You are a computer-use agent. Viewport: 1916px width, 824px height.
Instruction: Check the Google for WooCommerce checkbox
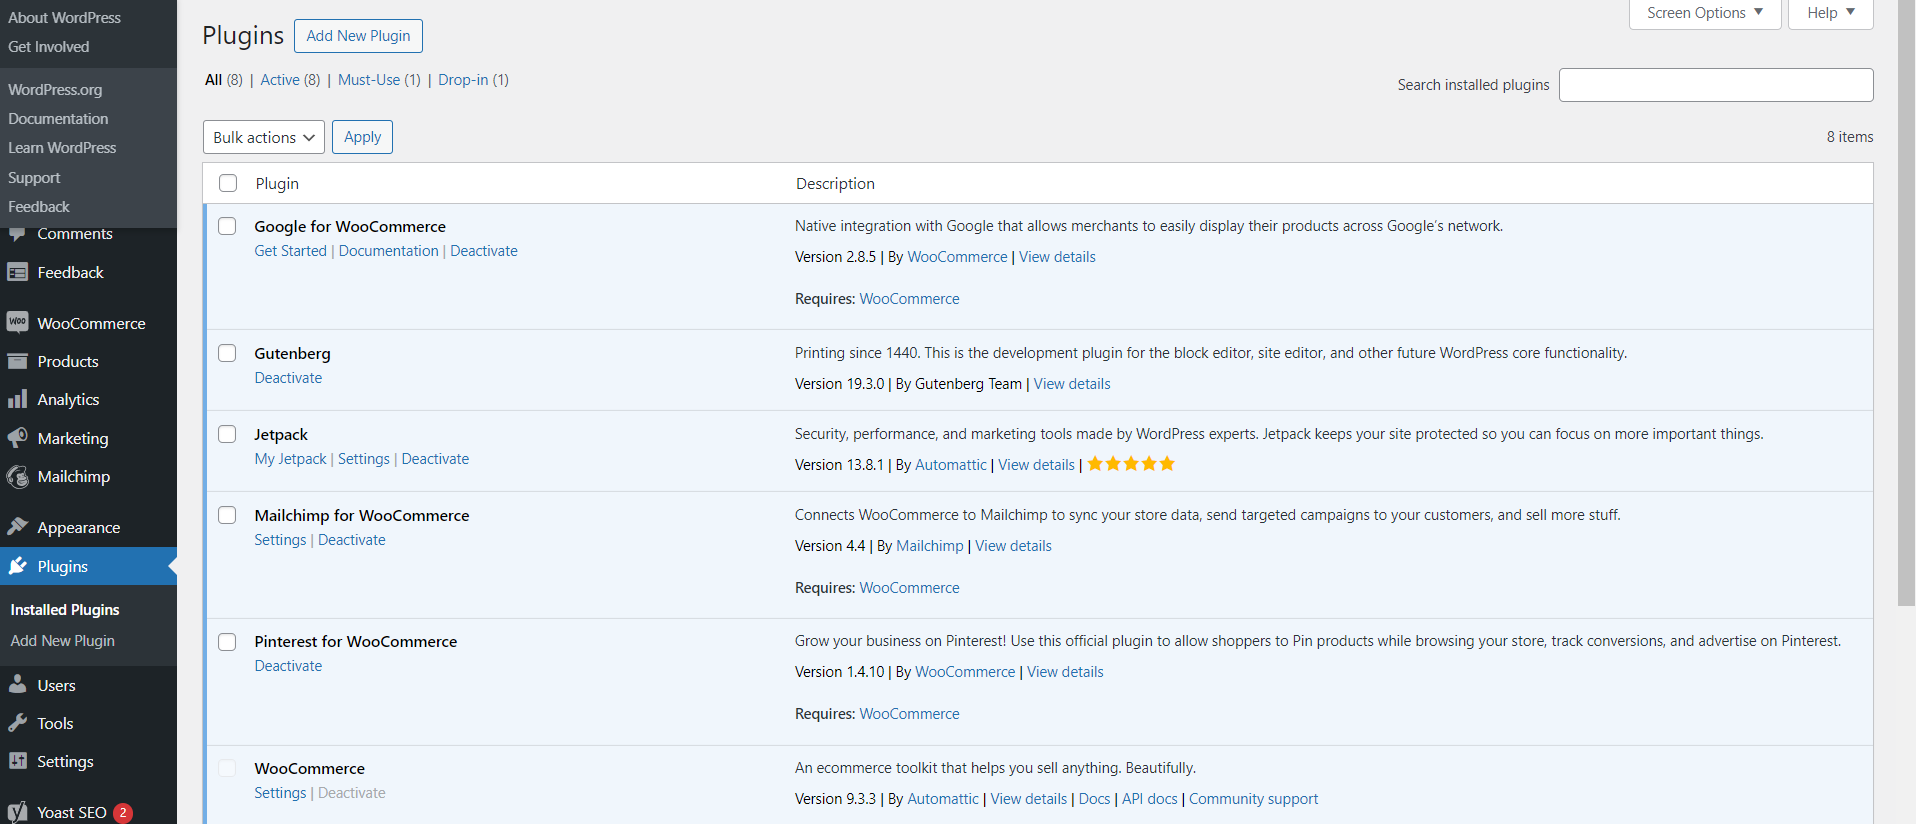tap(227, 226)
